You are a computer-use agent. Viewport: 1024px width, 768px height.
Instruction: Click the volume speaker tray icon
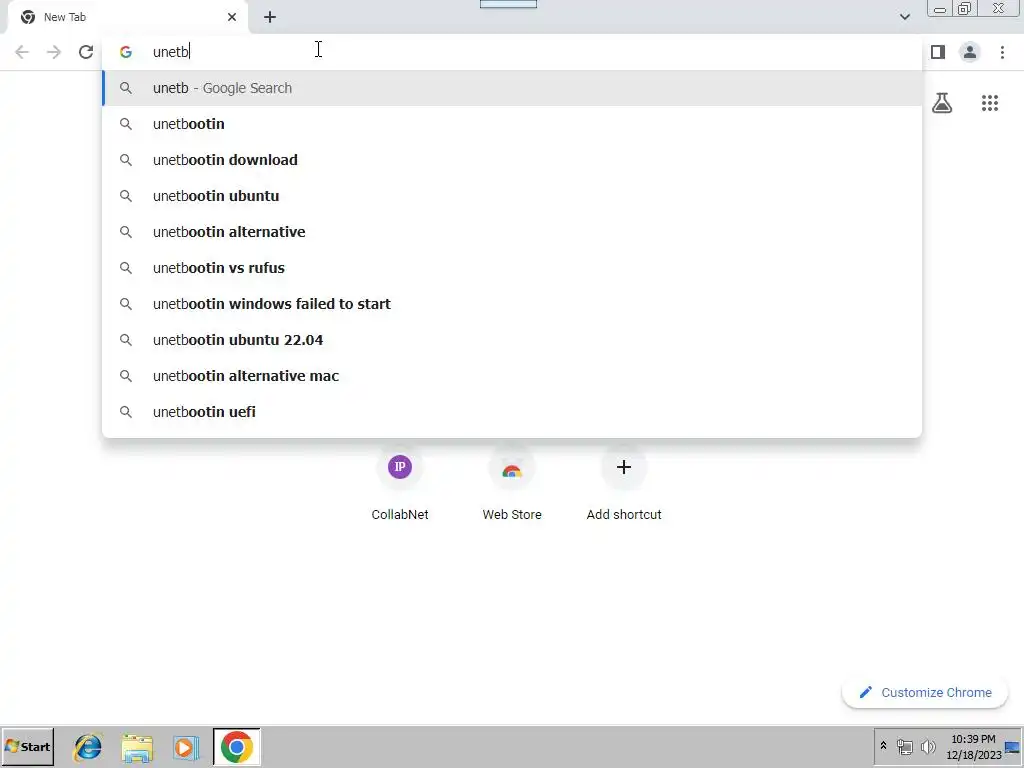tap(927, 746)
